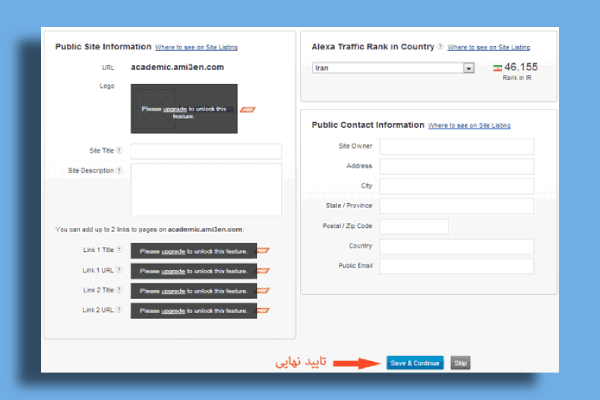Click into the Site Description text area

[x=206, y=189]
